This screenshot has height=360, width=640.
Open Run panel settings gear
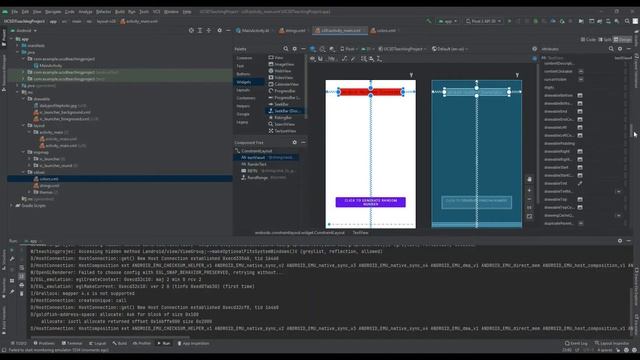(620, 241)
